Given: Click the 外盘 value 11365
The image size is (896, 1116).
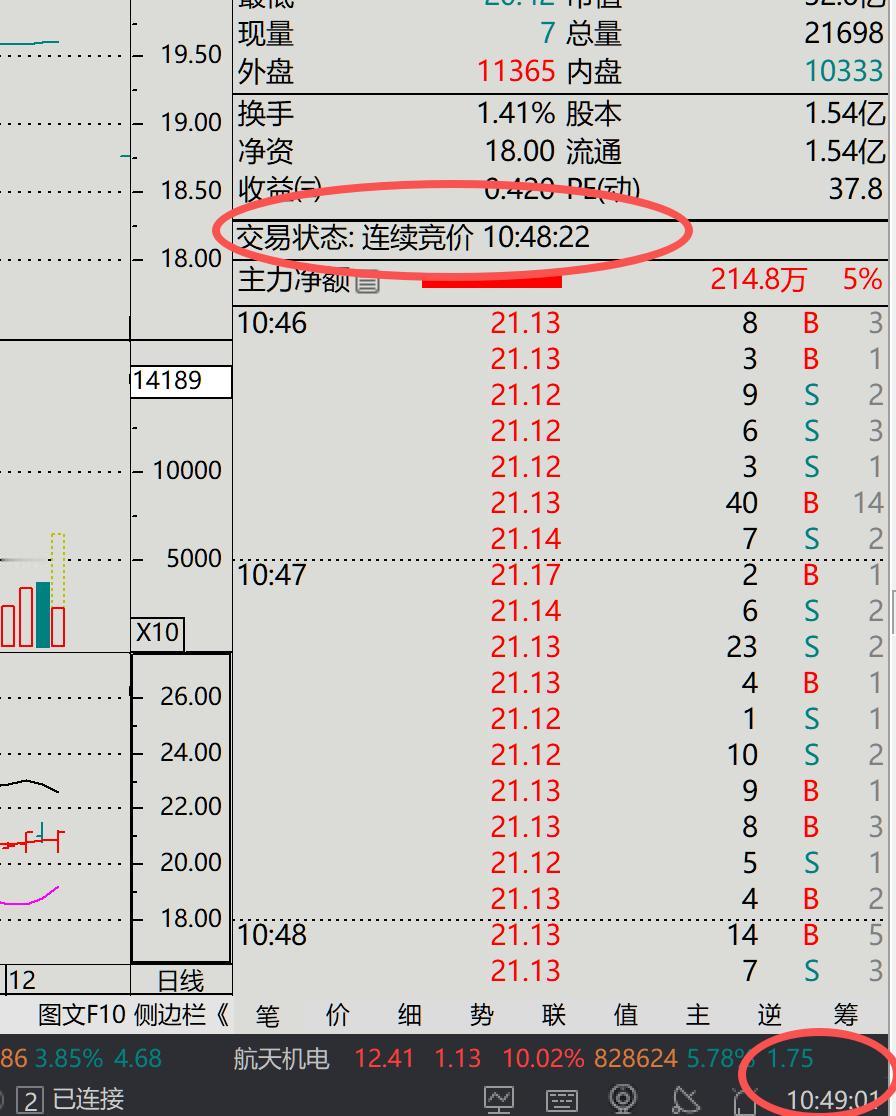Looking at the screenshot, I should point(516,71).
